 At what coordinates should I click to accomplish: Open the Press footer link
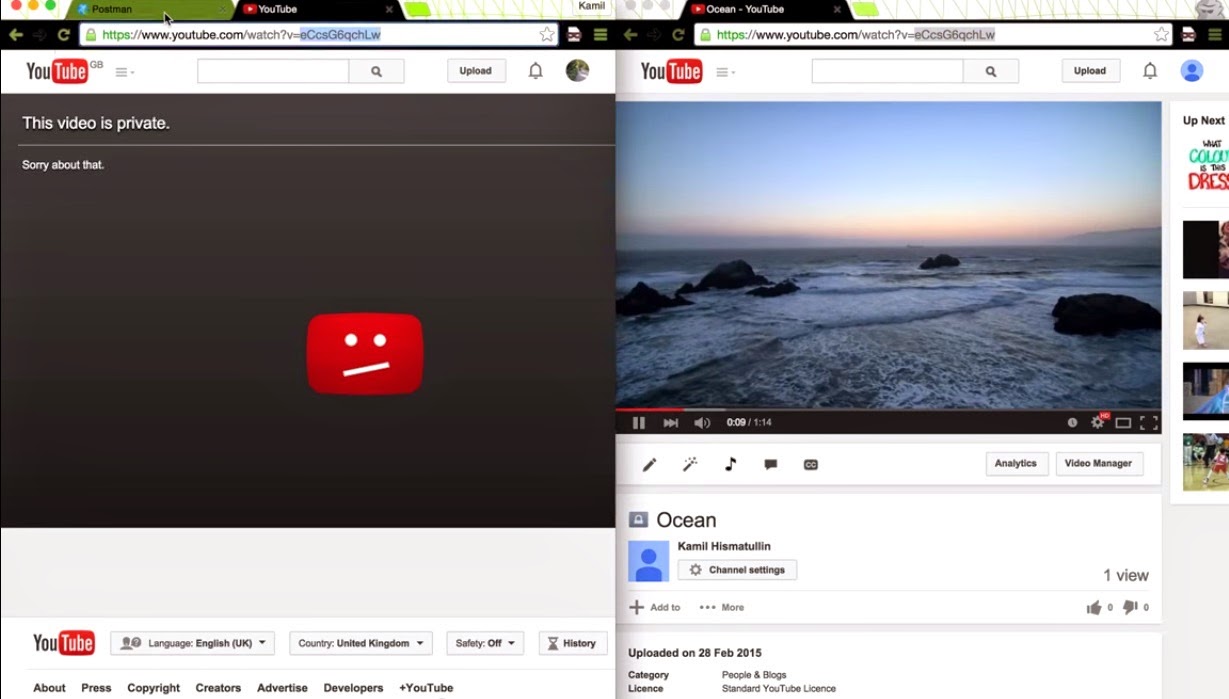[x=96, y=688]
